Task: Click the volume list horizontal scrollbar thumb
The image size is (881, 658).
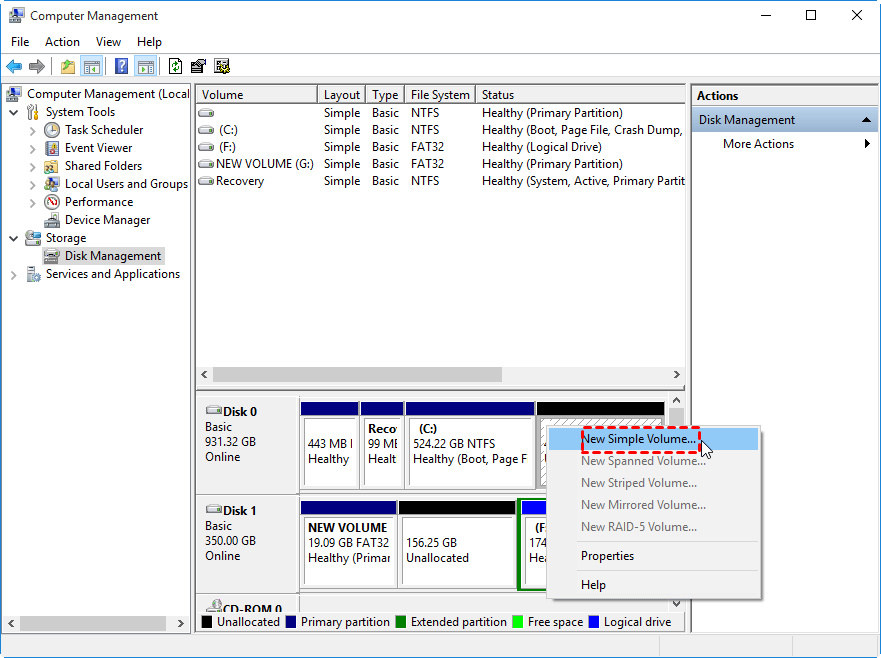Action: coord(357,374)
